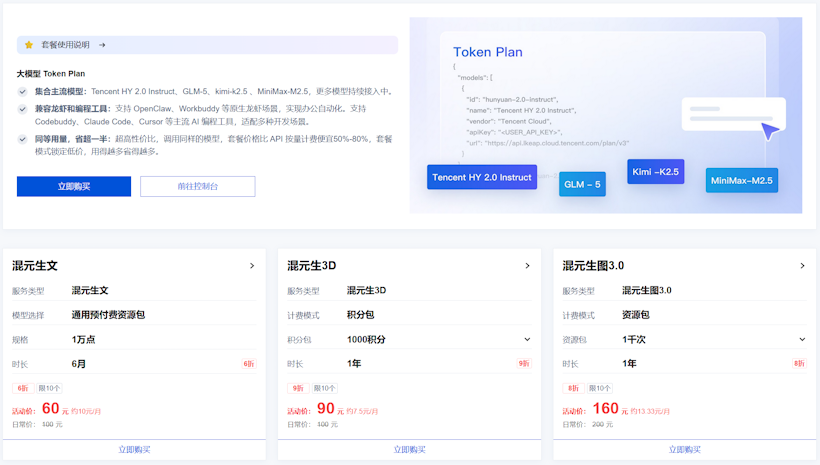Viewport: 820px width, 465px height.
Task: Click the 约13.33元/月 monthly price note
Action: [650, 412]
